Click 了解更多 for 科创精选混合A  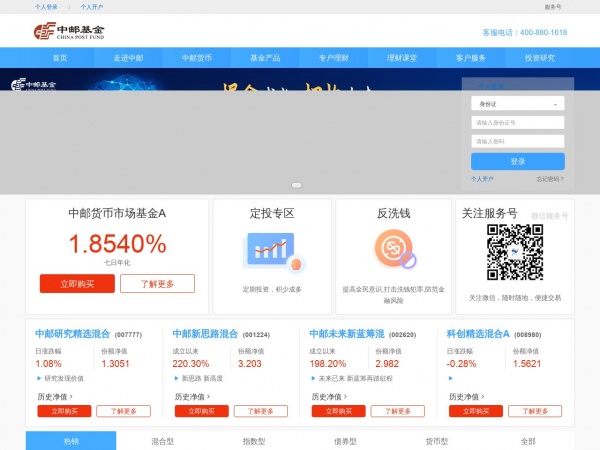(x=535, y=411)
